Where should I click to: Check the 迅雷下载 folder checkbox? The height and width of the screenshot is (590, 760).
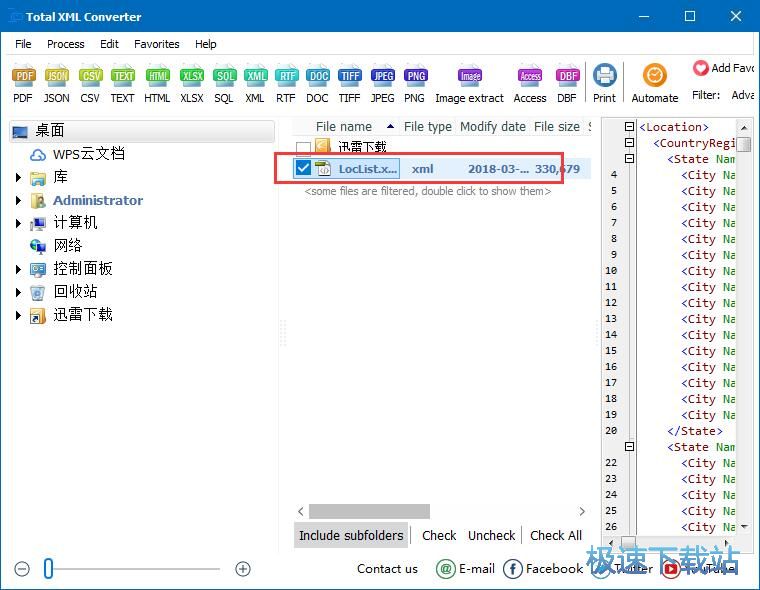click(x=303, y=147)
